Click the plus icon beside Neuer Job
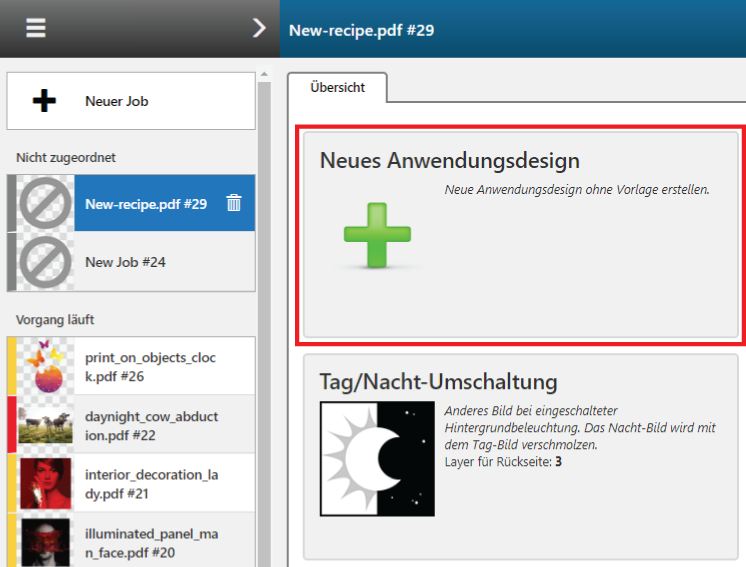 (44, 101)
